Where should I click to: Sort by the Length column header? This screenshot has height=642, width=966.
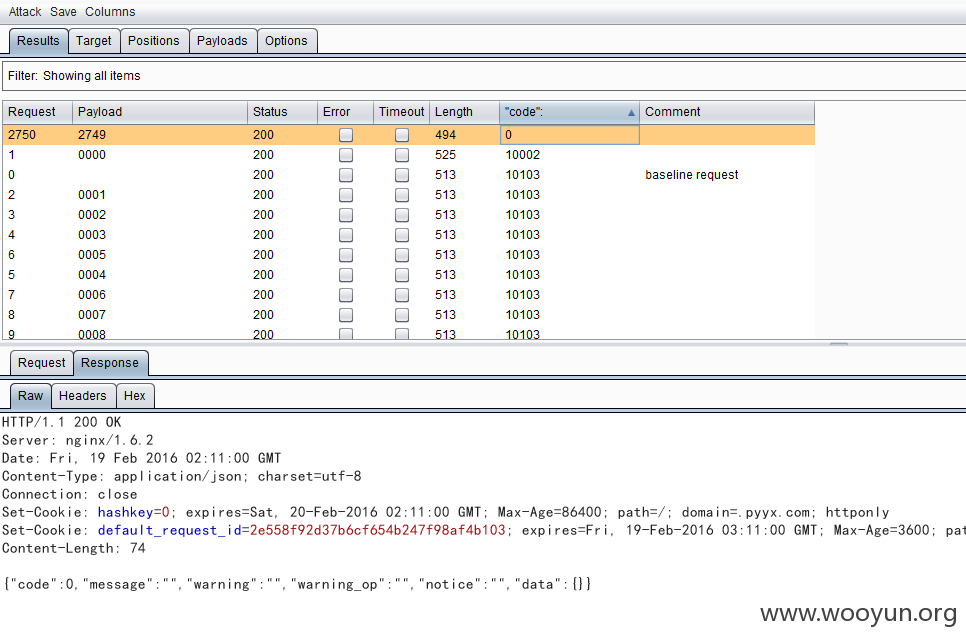tap(465, 112)
